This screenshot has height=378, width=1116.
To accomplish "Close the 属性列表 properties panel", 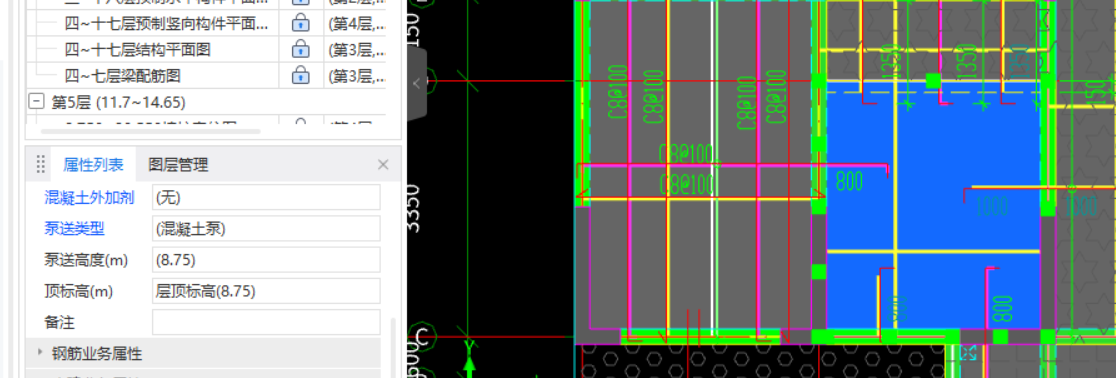I will click(383, 165).
